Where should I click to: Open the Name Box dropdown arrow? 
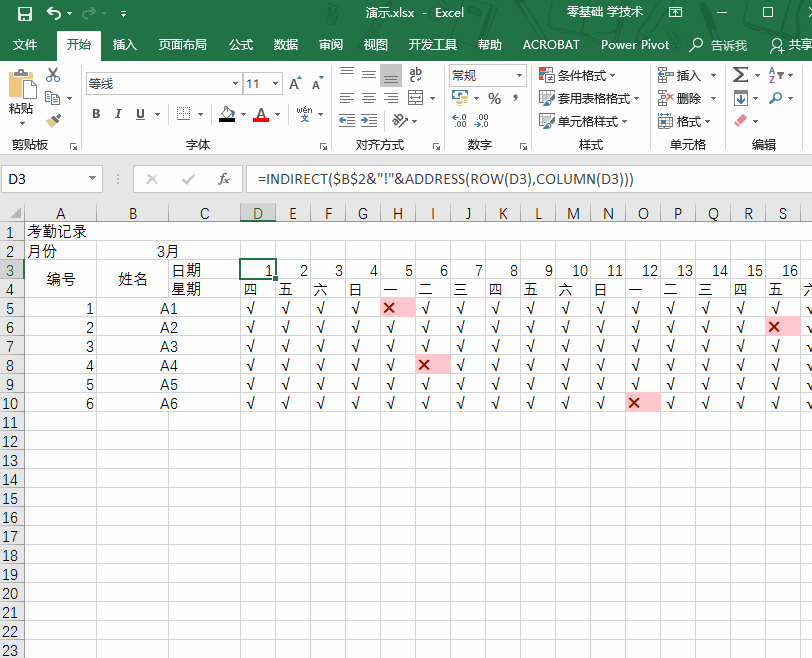(x=92, y=179)
